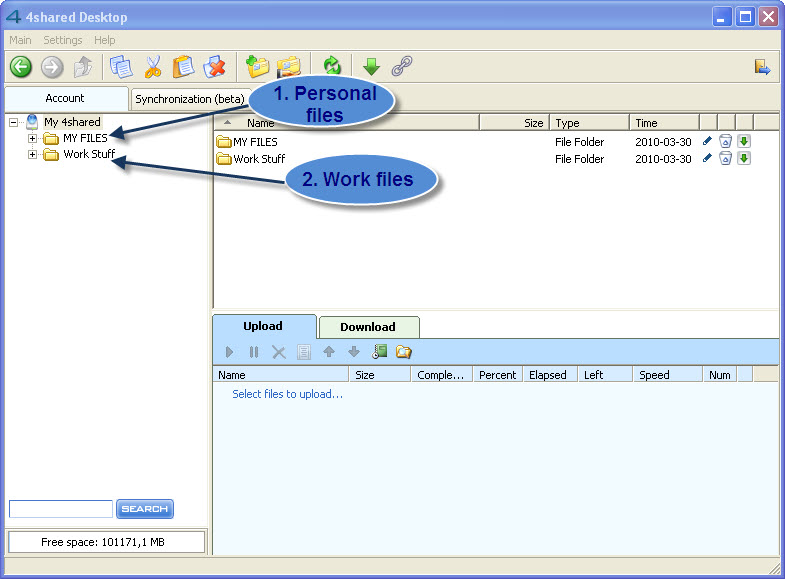Select the Upload tab
Viewport: 785px width, 579px height.
263,326
